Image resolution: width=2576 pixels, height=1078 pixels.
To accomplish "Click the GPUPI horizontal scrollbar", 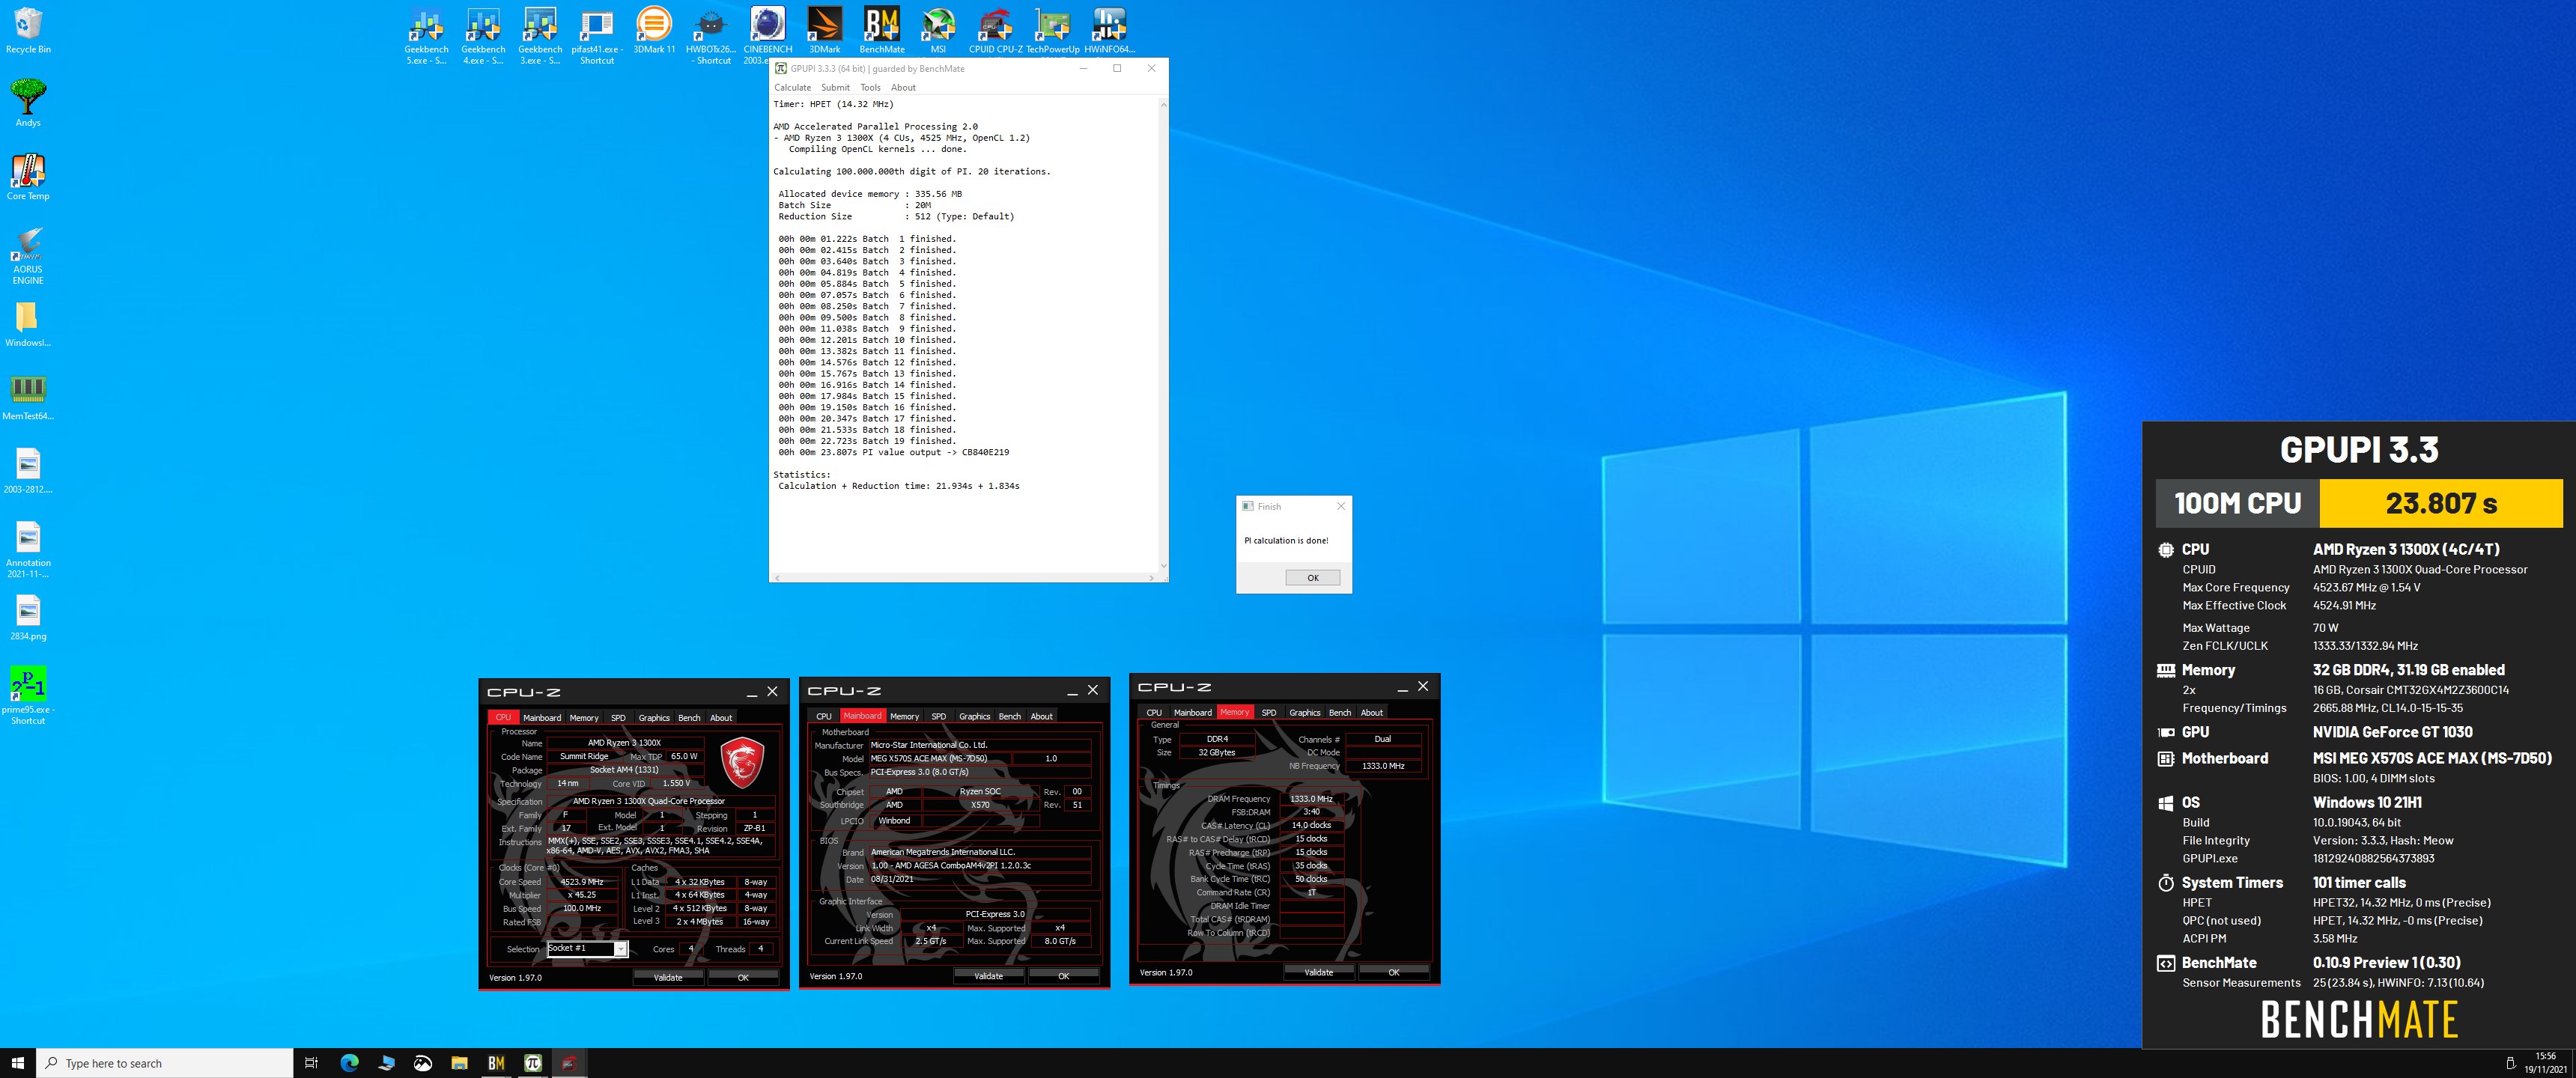I will (964, 577).
